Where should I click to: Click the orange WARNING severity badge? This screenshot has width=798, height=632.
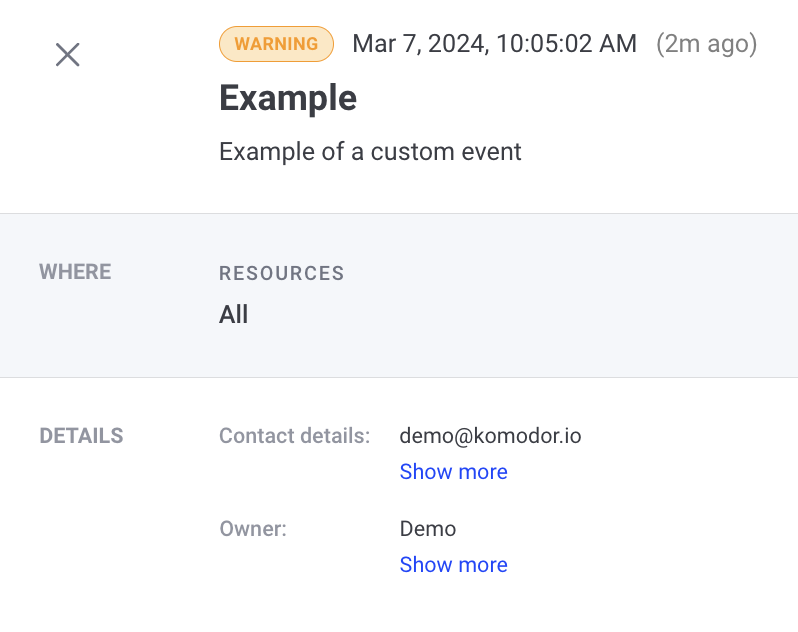(276, 44)
